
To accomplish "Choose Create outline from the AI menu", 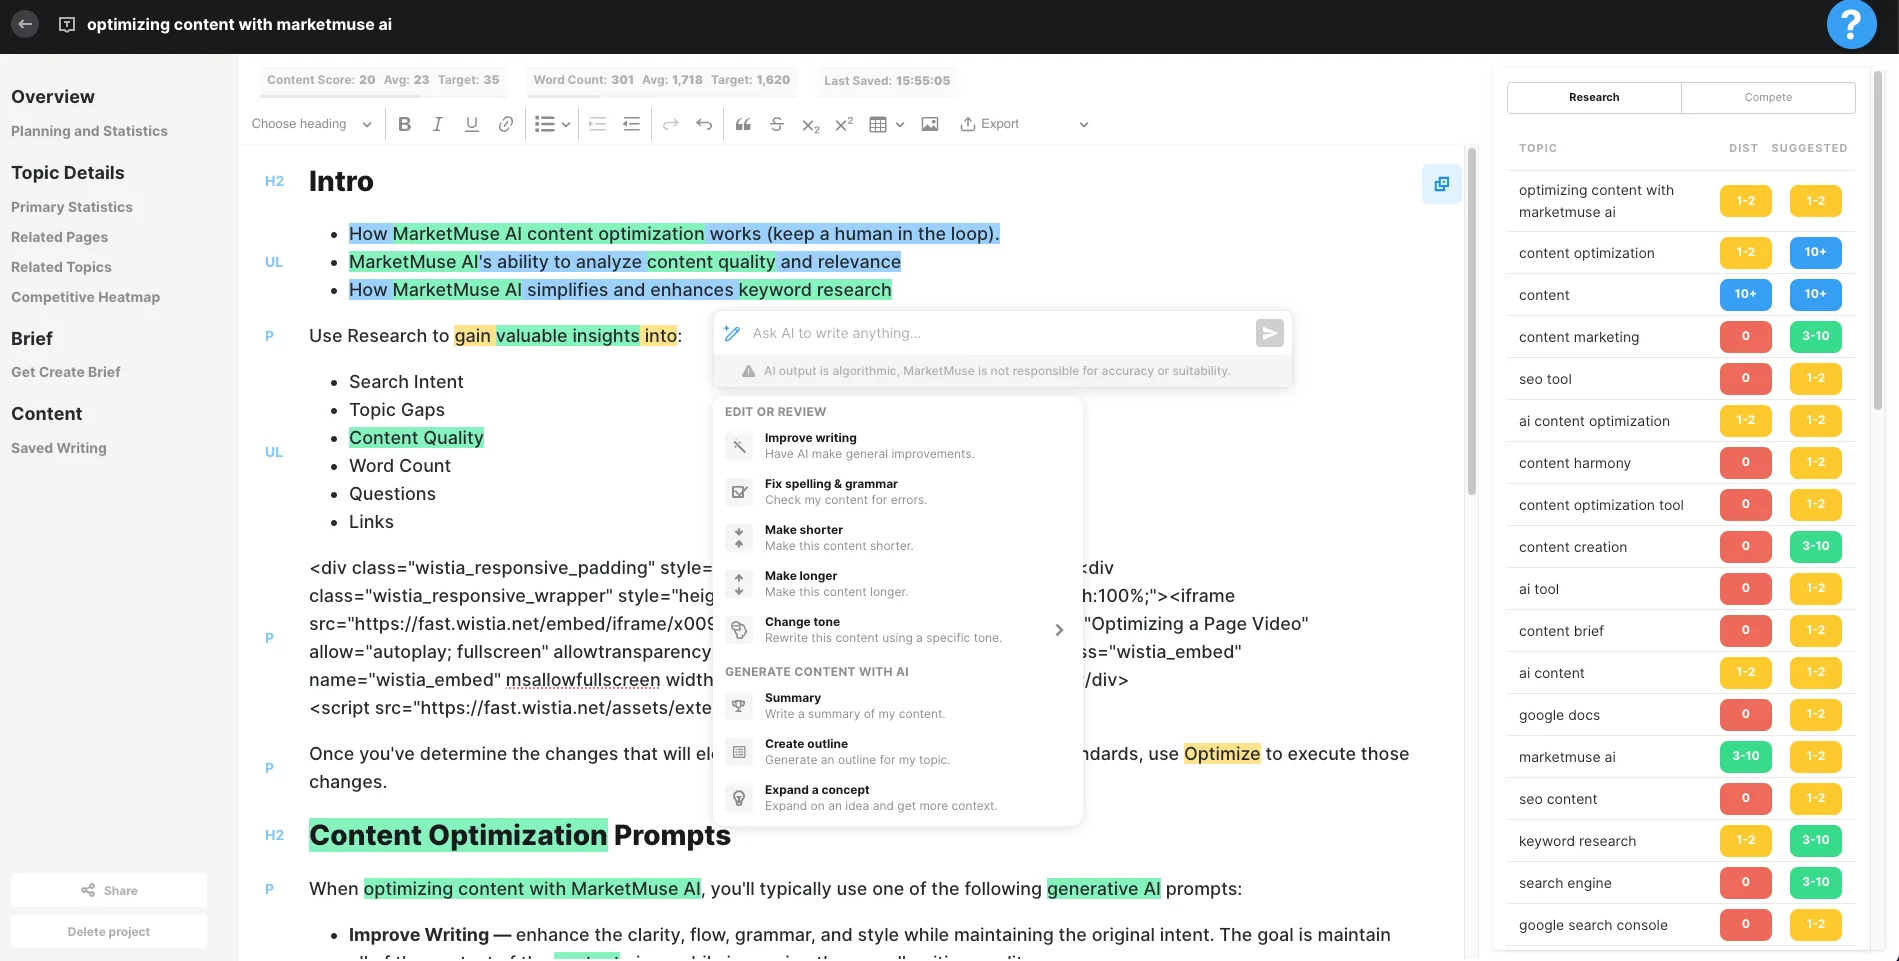I will coord(806,751).
